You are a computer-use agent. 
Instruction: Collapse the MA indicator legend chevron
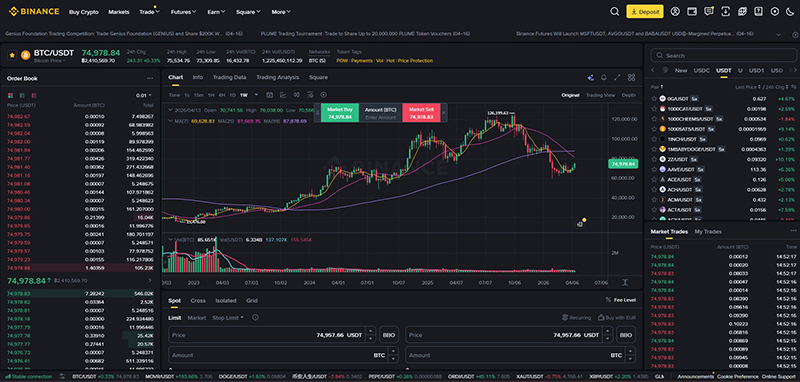pyautogui.click(x=170, y=121)
